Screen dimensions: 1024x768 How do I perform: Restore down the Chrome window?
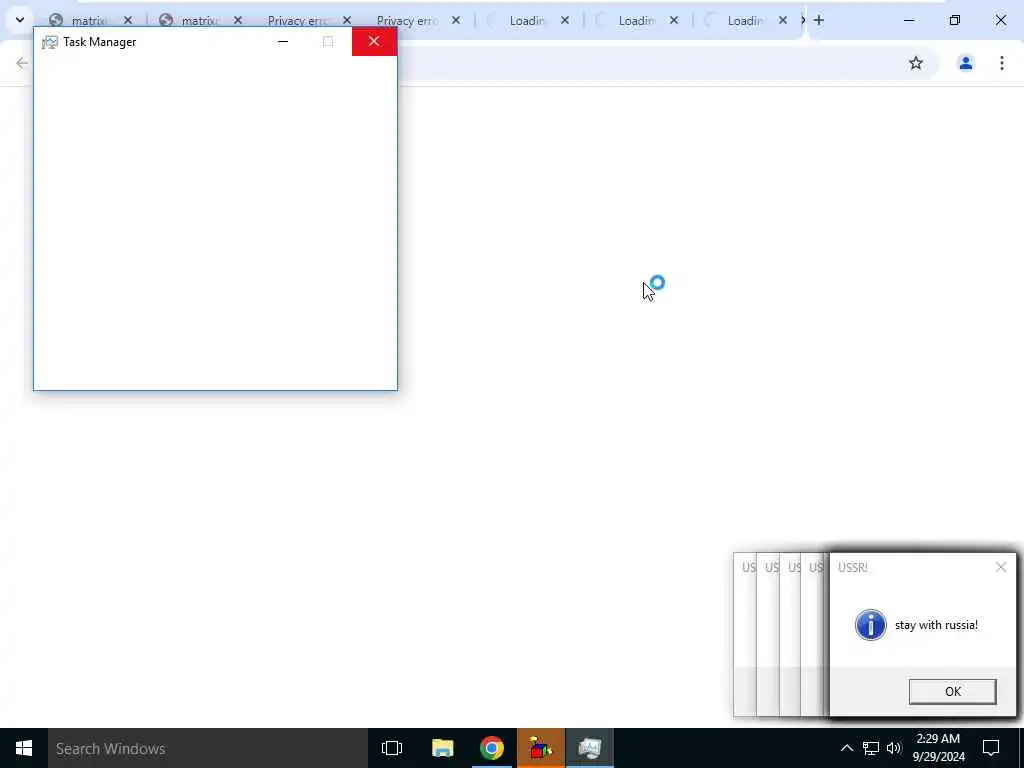click(955, 20)
